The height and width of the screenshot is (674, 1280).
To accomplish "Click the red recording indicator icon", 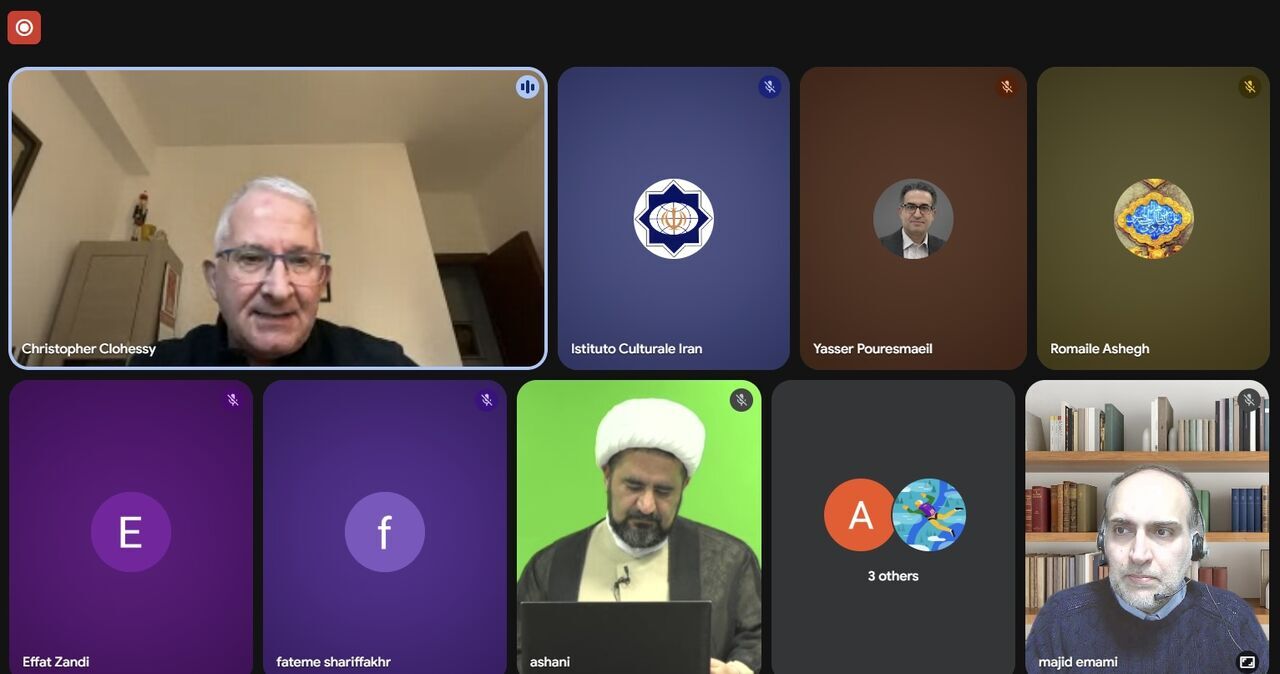I will coord(24,27).
